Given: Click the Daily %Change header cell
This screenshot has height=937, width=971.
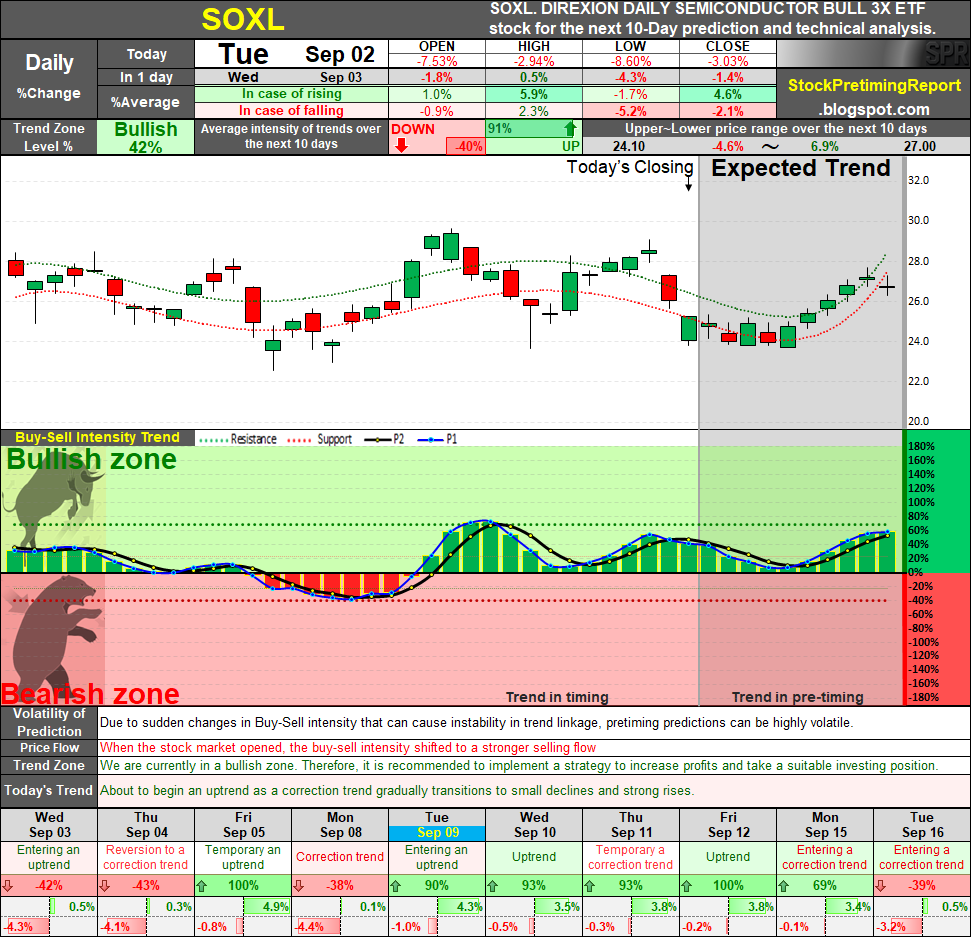Looking at the screenshot, I should coord(49,79).
